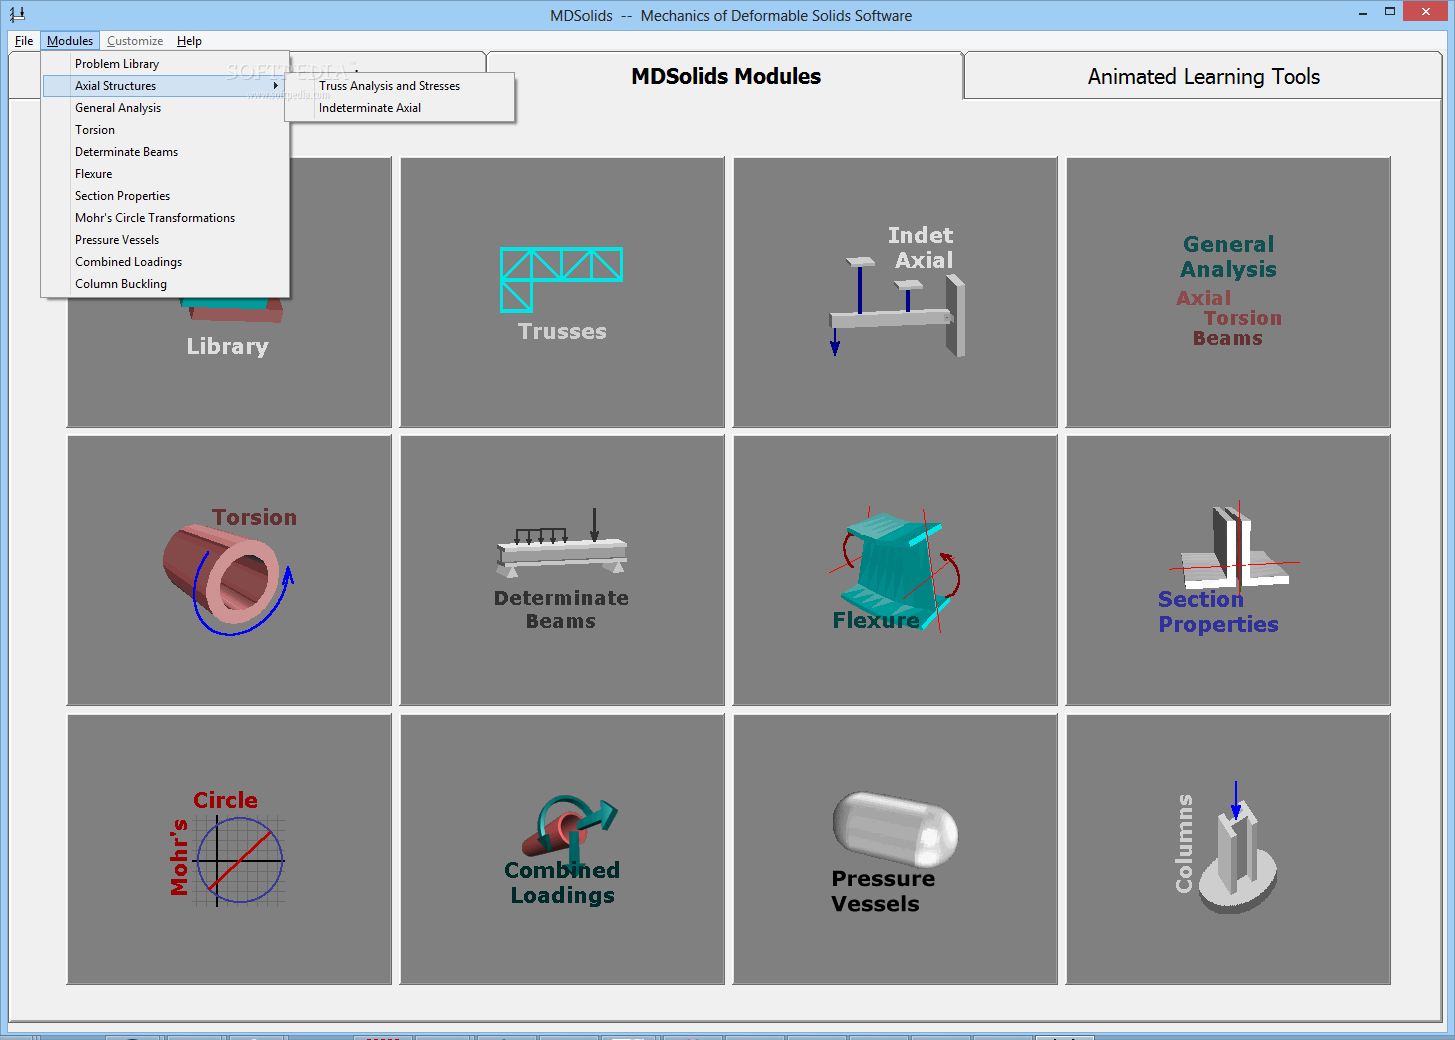Choose Column Buckling menu entry

[x=165, y=284]
